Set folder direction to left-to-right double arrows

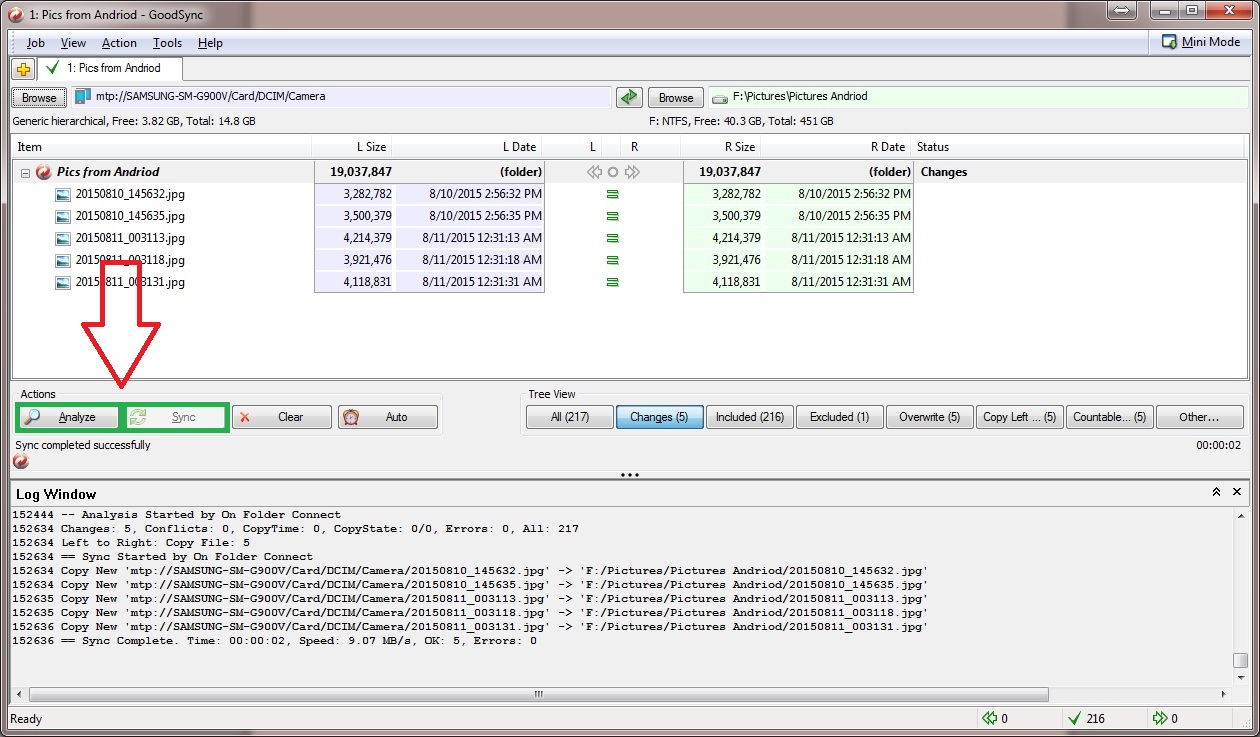point(632,172)
